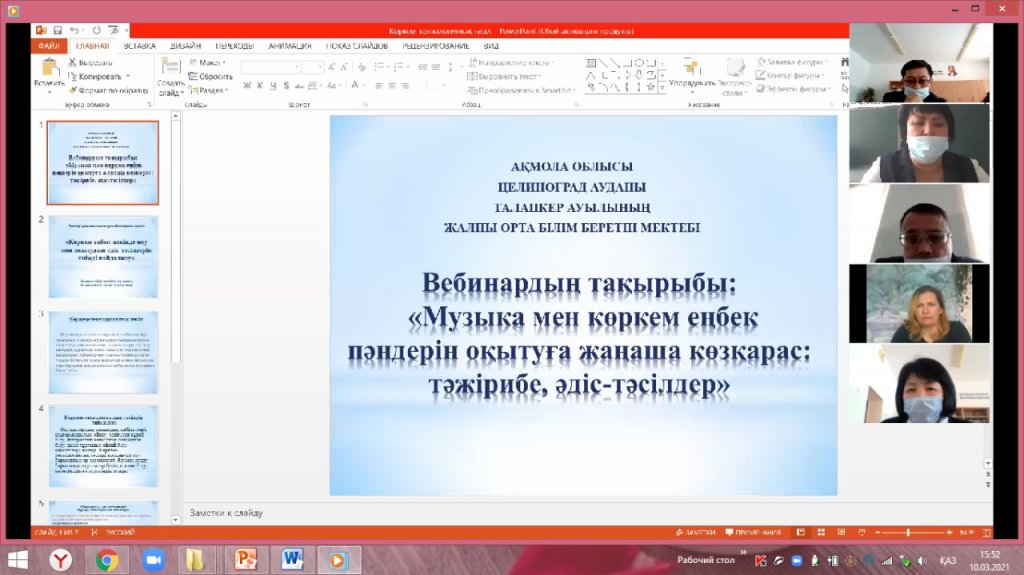Select the Format Painter (Формат по образцу)

(73, 89)
